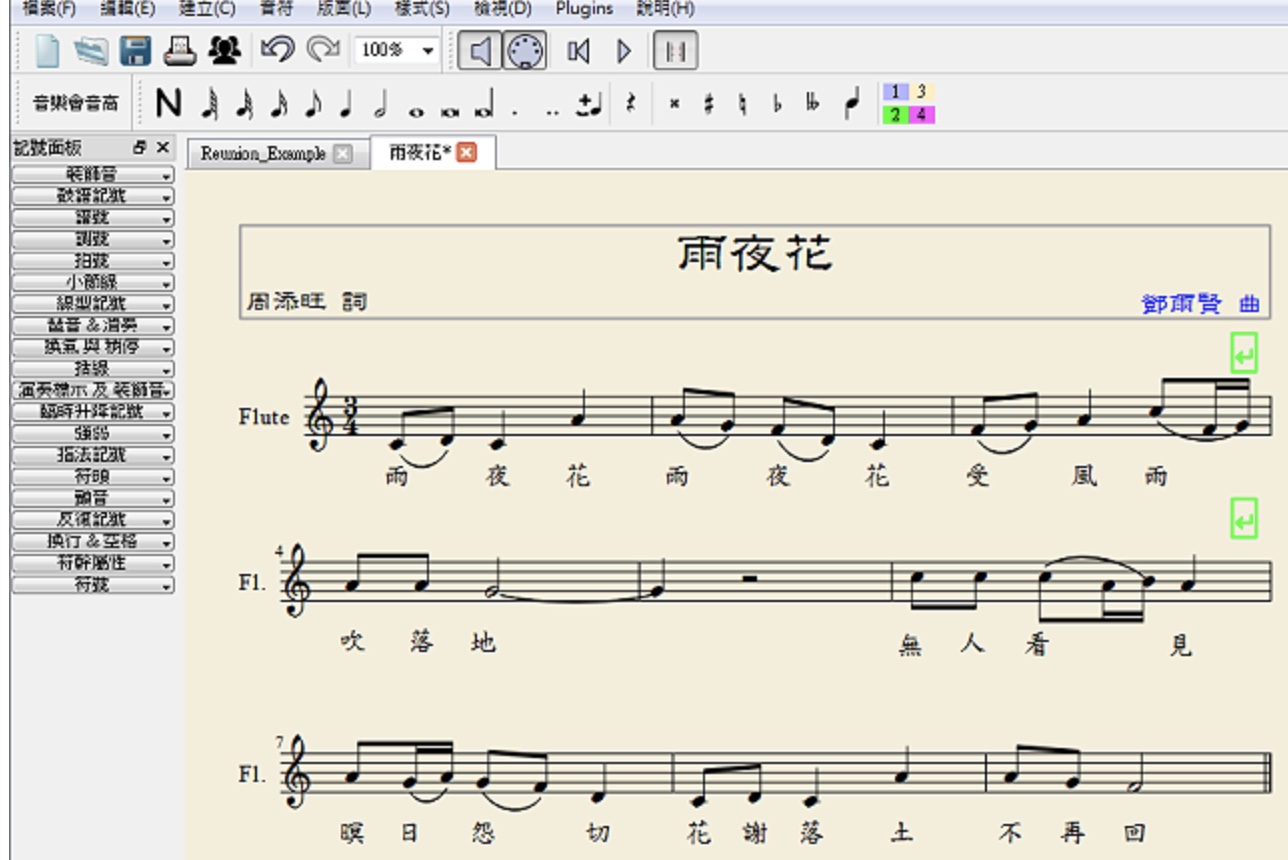Open the 建立(C) menu

[x=207, y=9]
